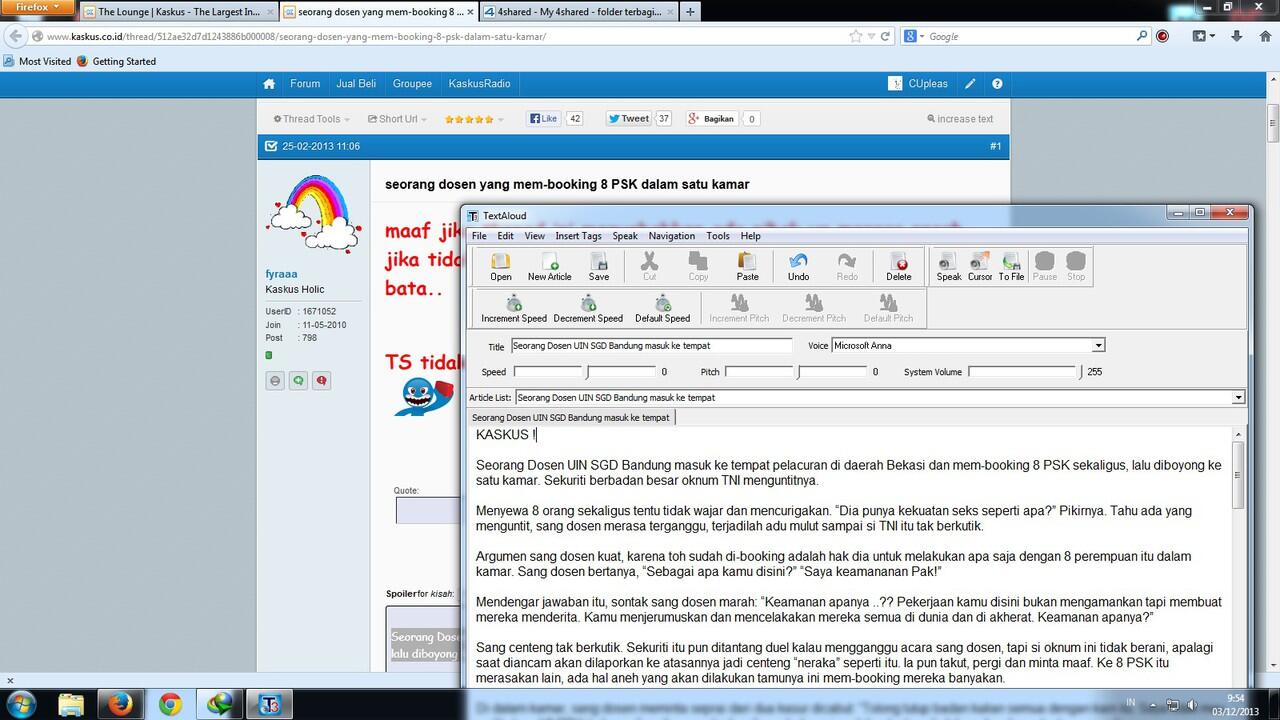Open TextAloud Help menu

click(x=750, y=236)
